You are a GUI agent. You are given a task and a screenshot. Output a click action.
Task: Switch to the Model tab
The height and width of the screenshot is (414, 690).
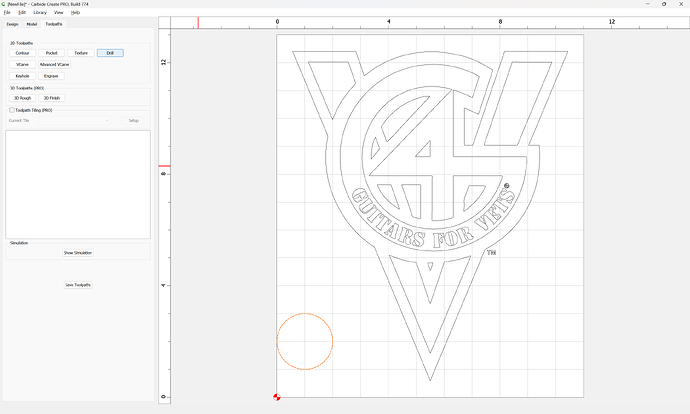(32, 24)
